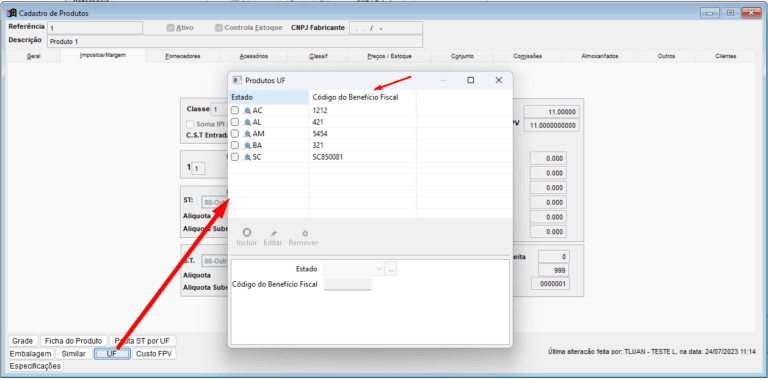Tick the AM state checkbox
This screenshot has height=379, width=768.
[x=235, y=134]
